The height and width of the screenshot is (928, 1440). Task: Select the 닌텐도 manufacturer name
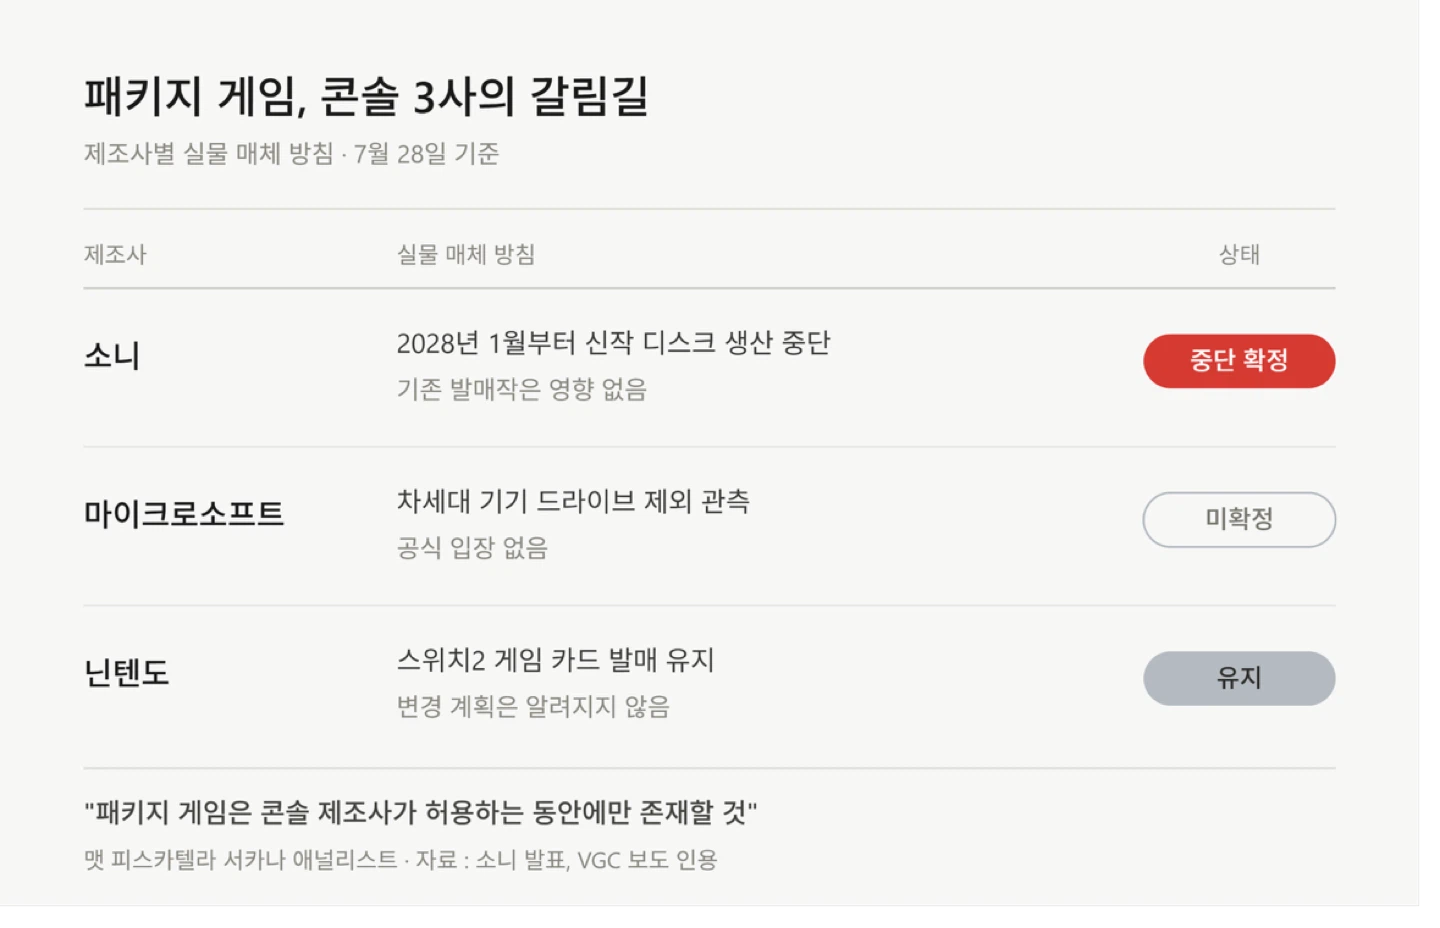[127, 672]
